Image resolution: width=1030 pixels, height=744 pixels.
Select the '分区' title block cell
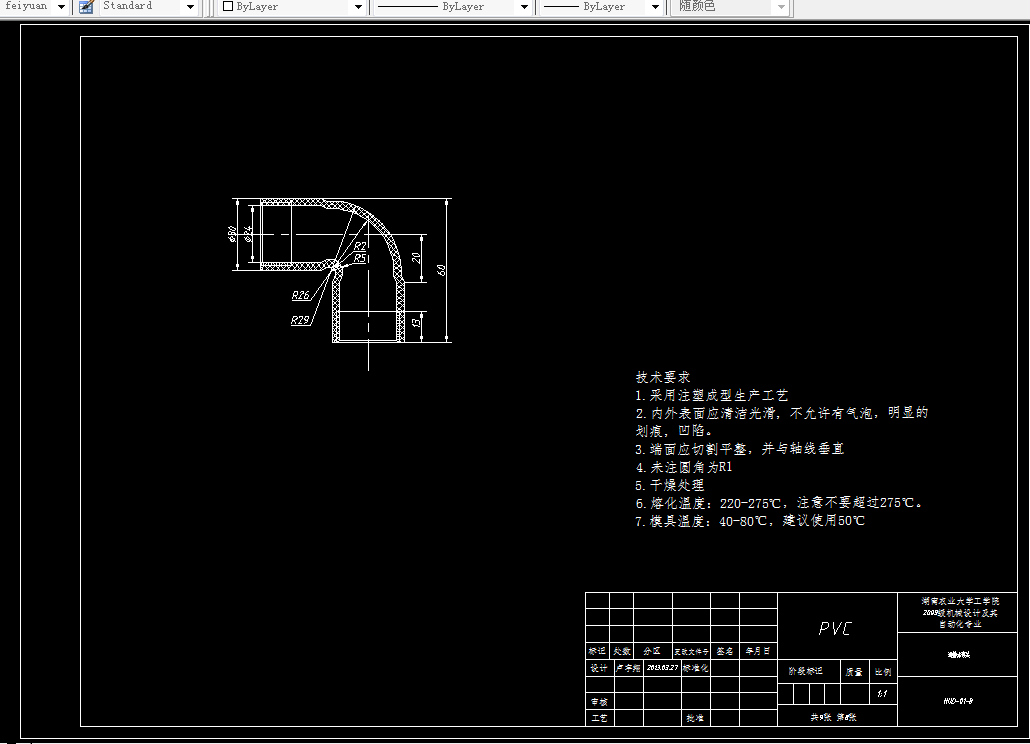tap(652, 651)
